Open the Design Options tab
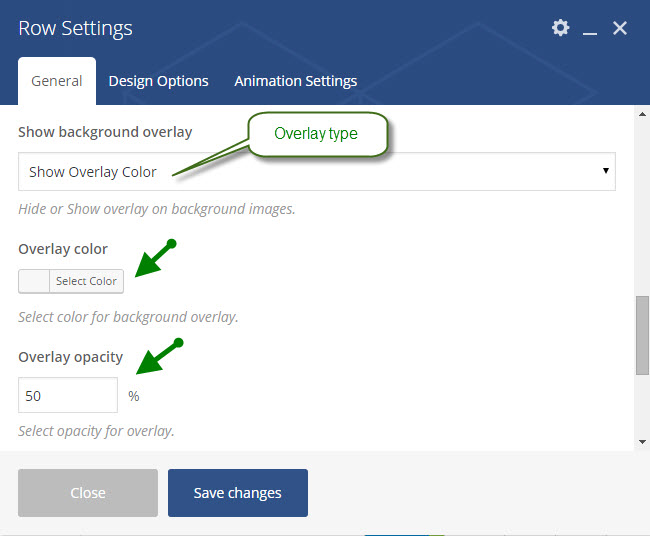This screenshot has height=536, width=650. coord(158,81)
